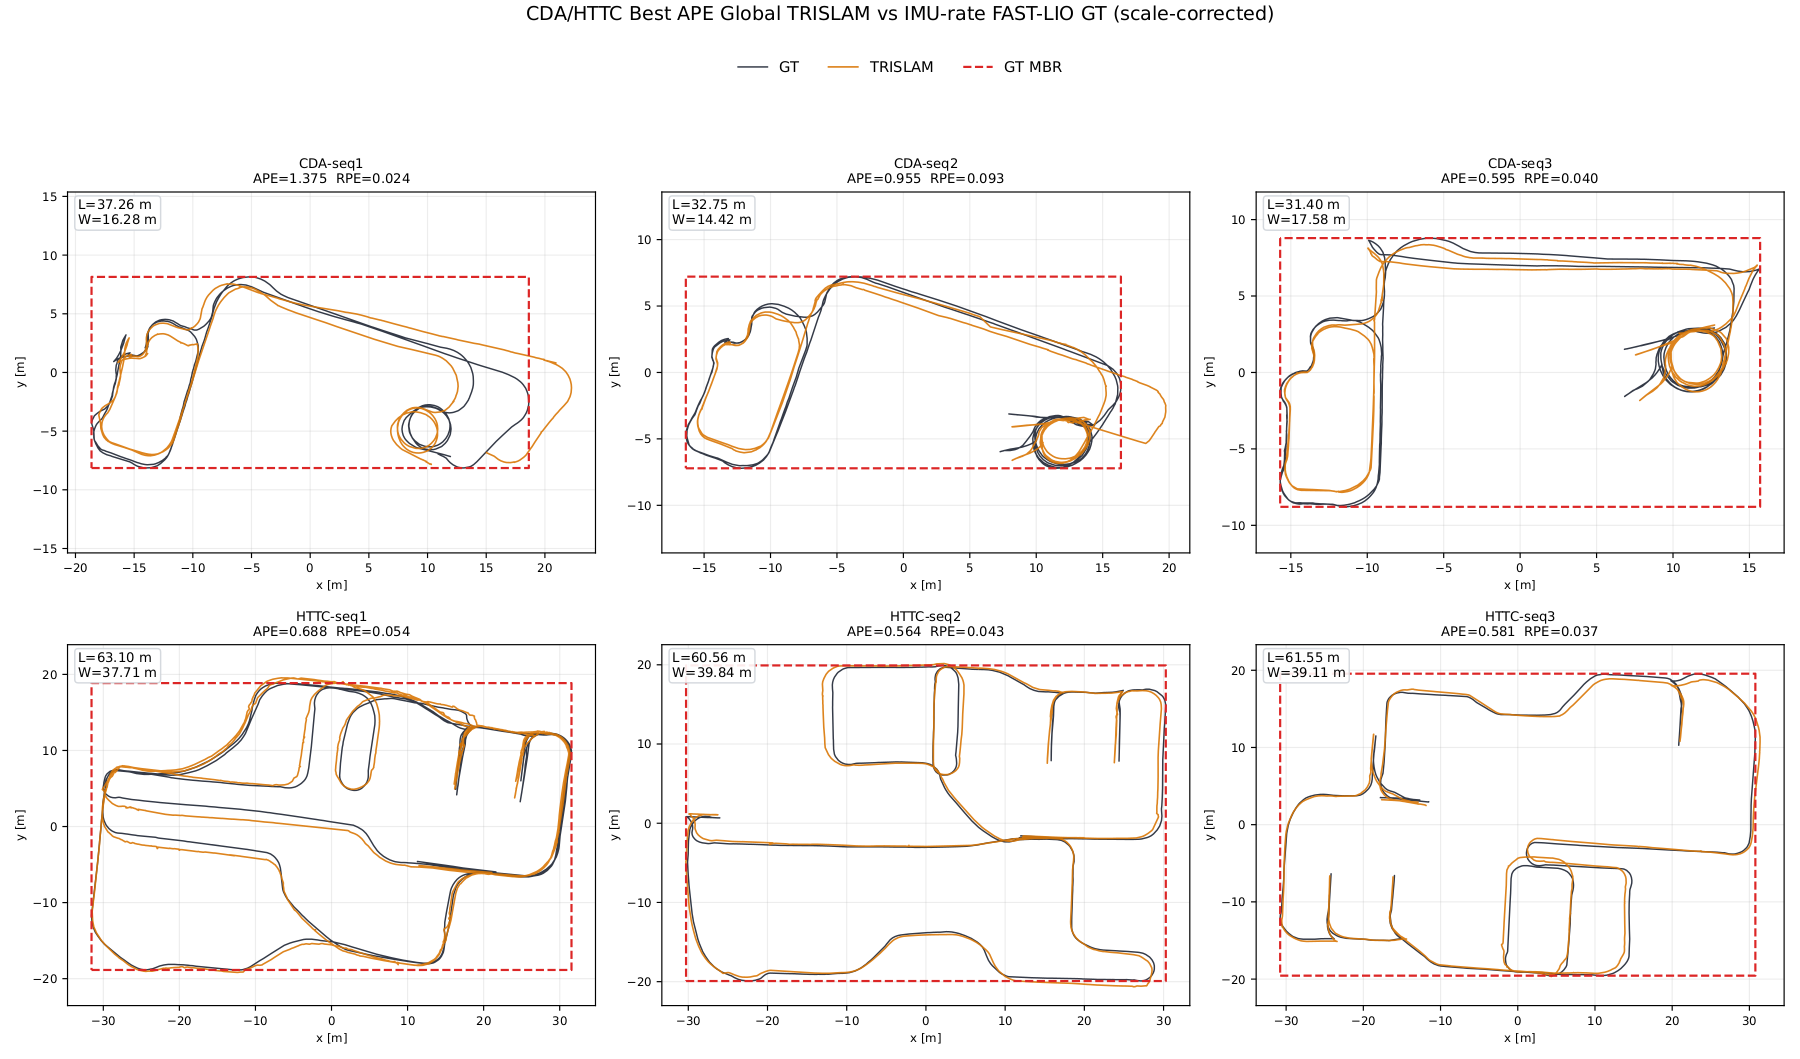Click the APE=0.581 RPE=0.037 metrics line
The height and width of the screenshot is (1059, 1800).
(x=1520, y=632)
